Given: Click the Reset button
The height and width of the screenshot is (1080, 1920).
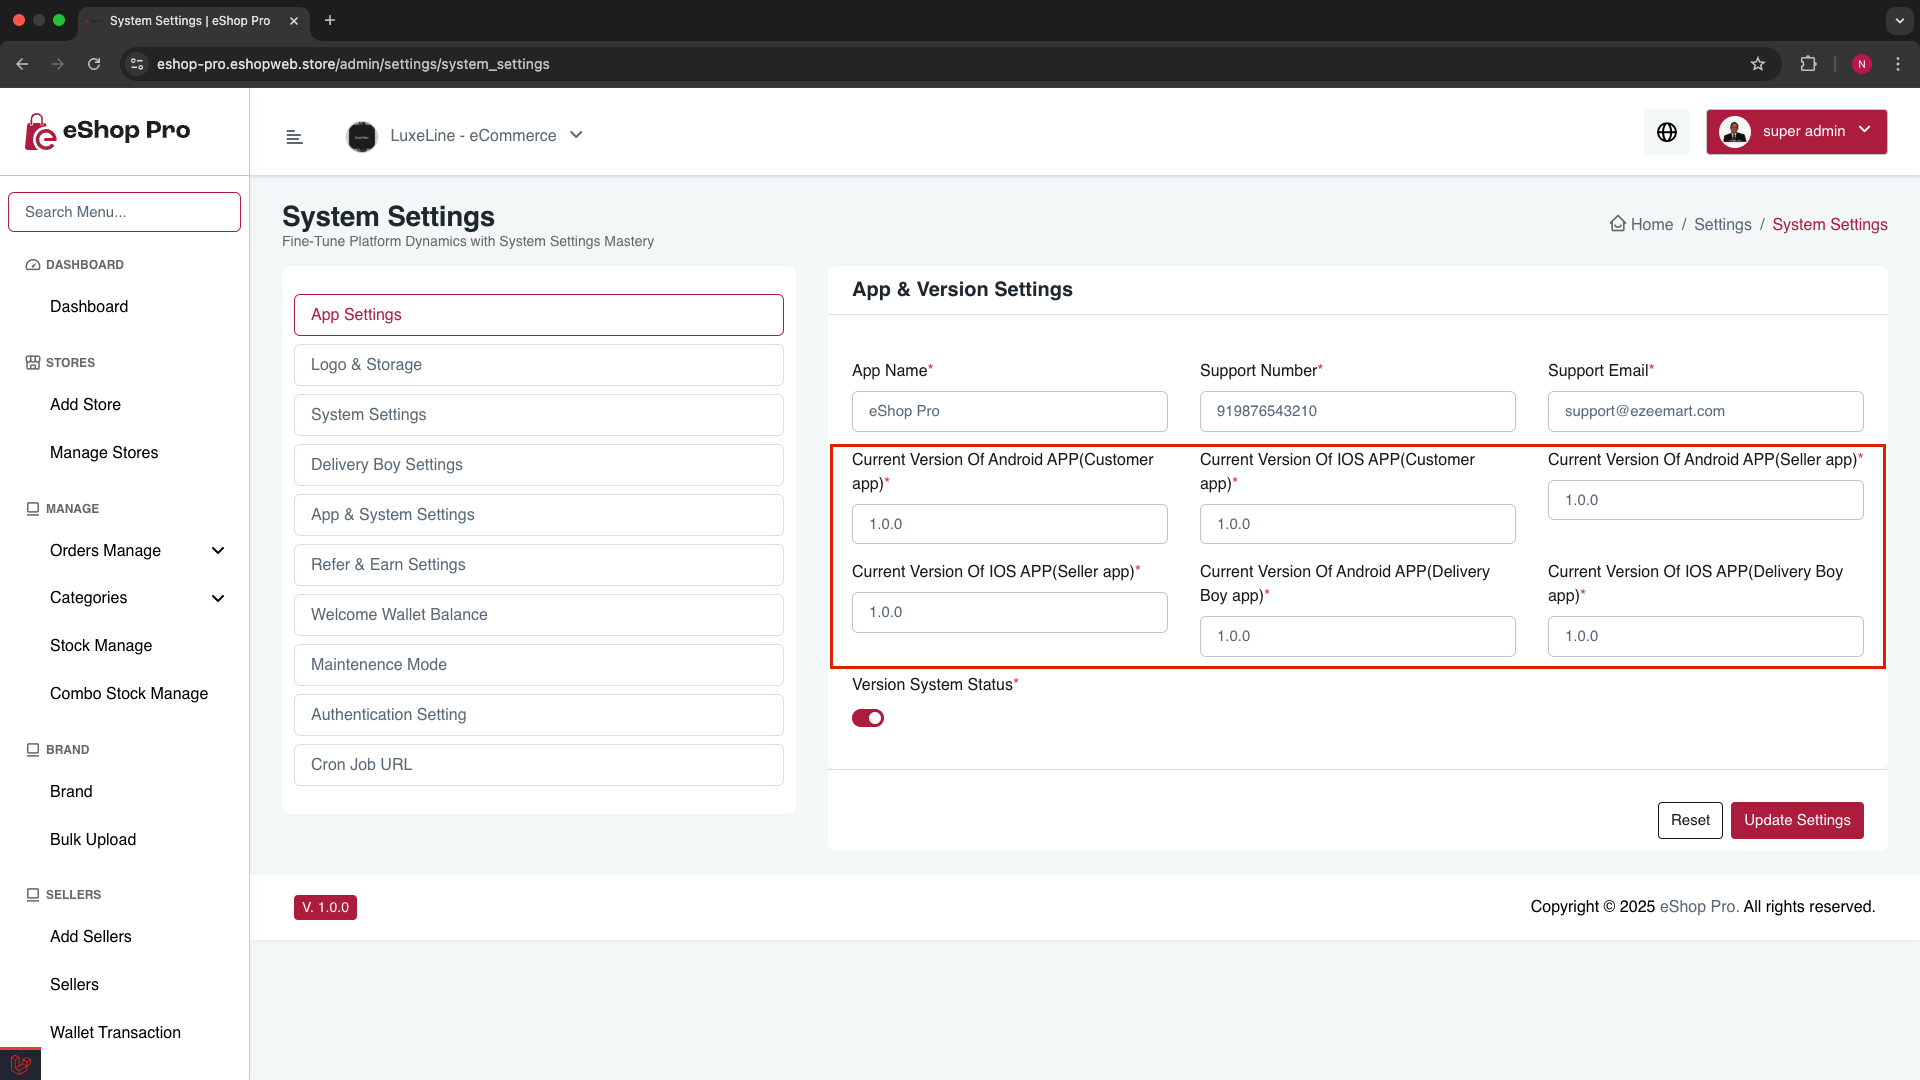Looking at the screenshot, I should click(x=1691, y=819).
